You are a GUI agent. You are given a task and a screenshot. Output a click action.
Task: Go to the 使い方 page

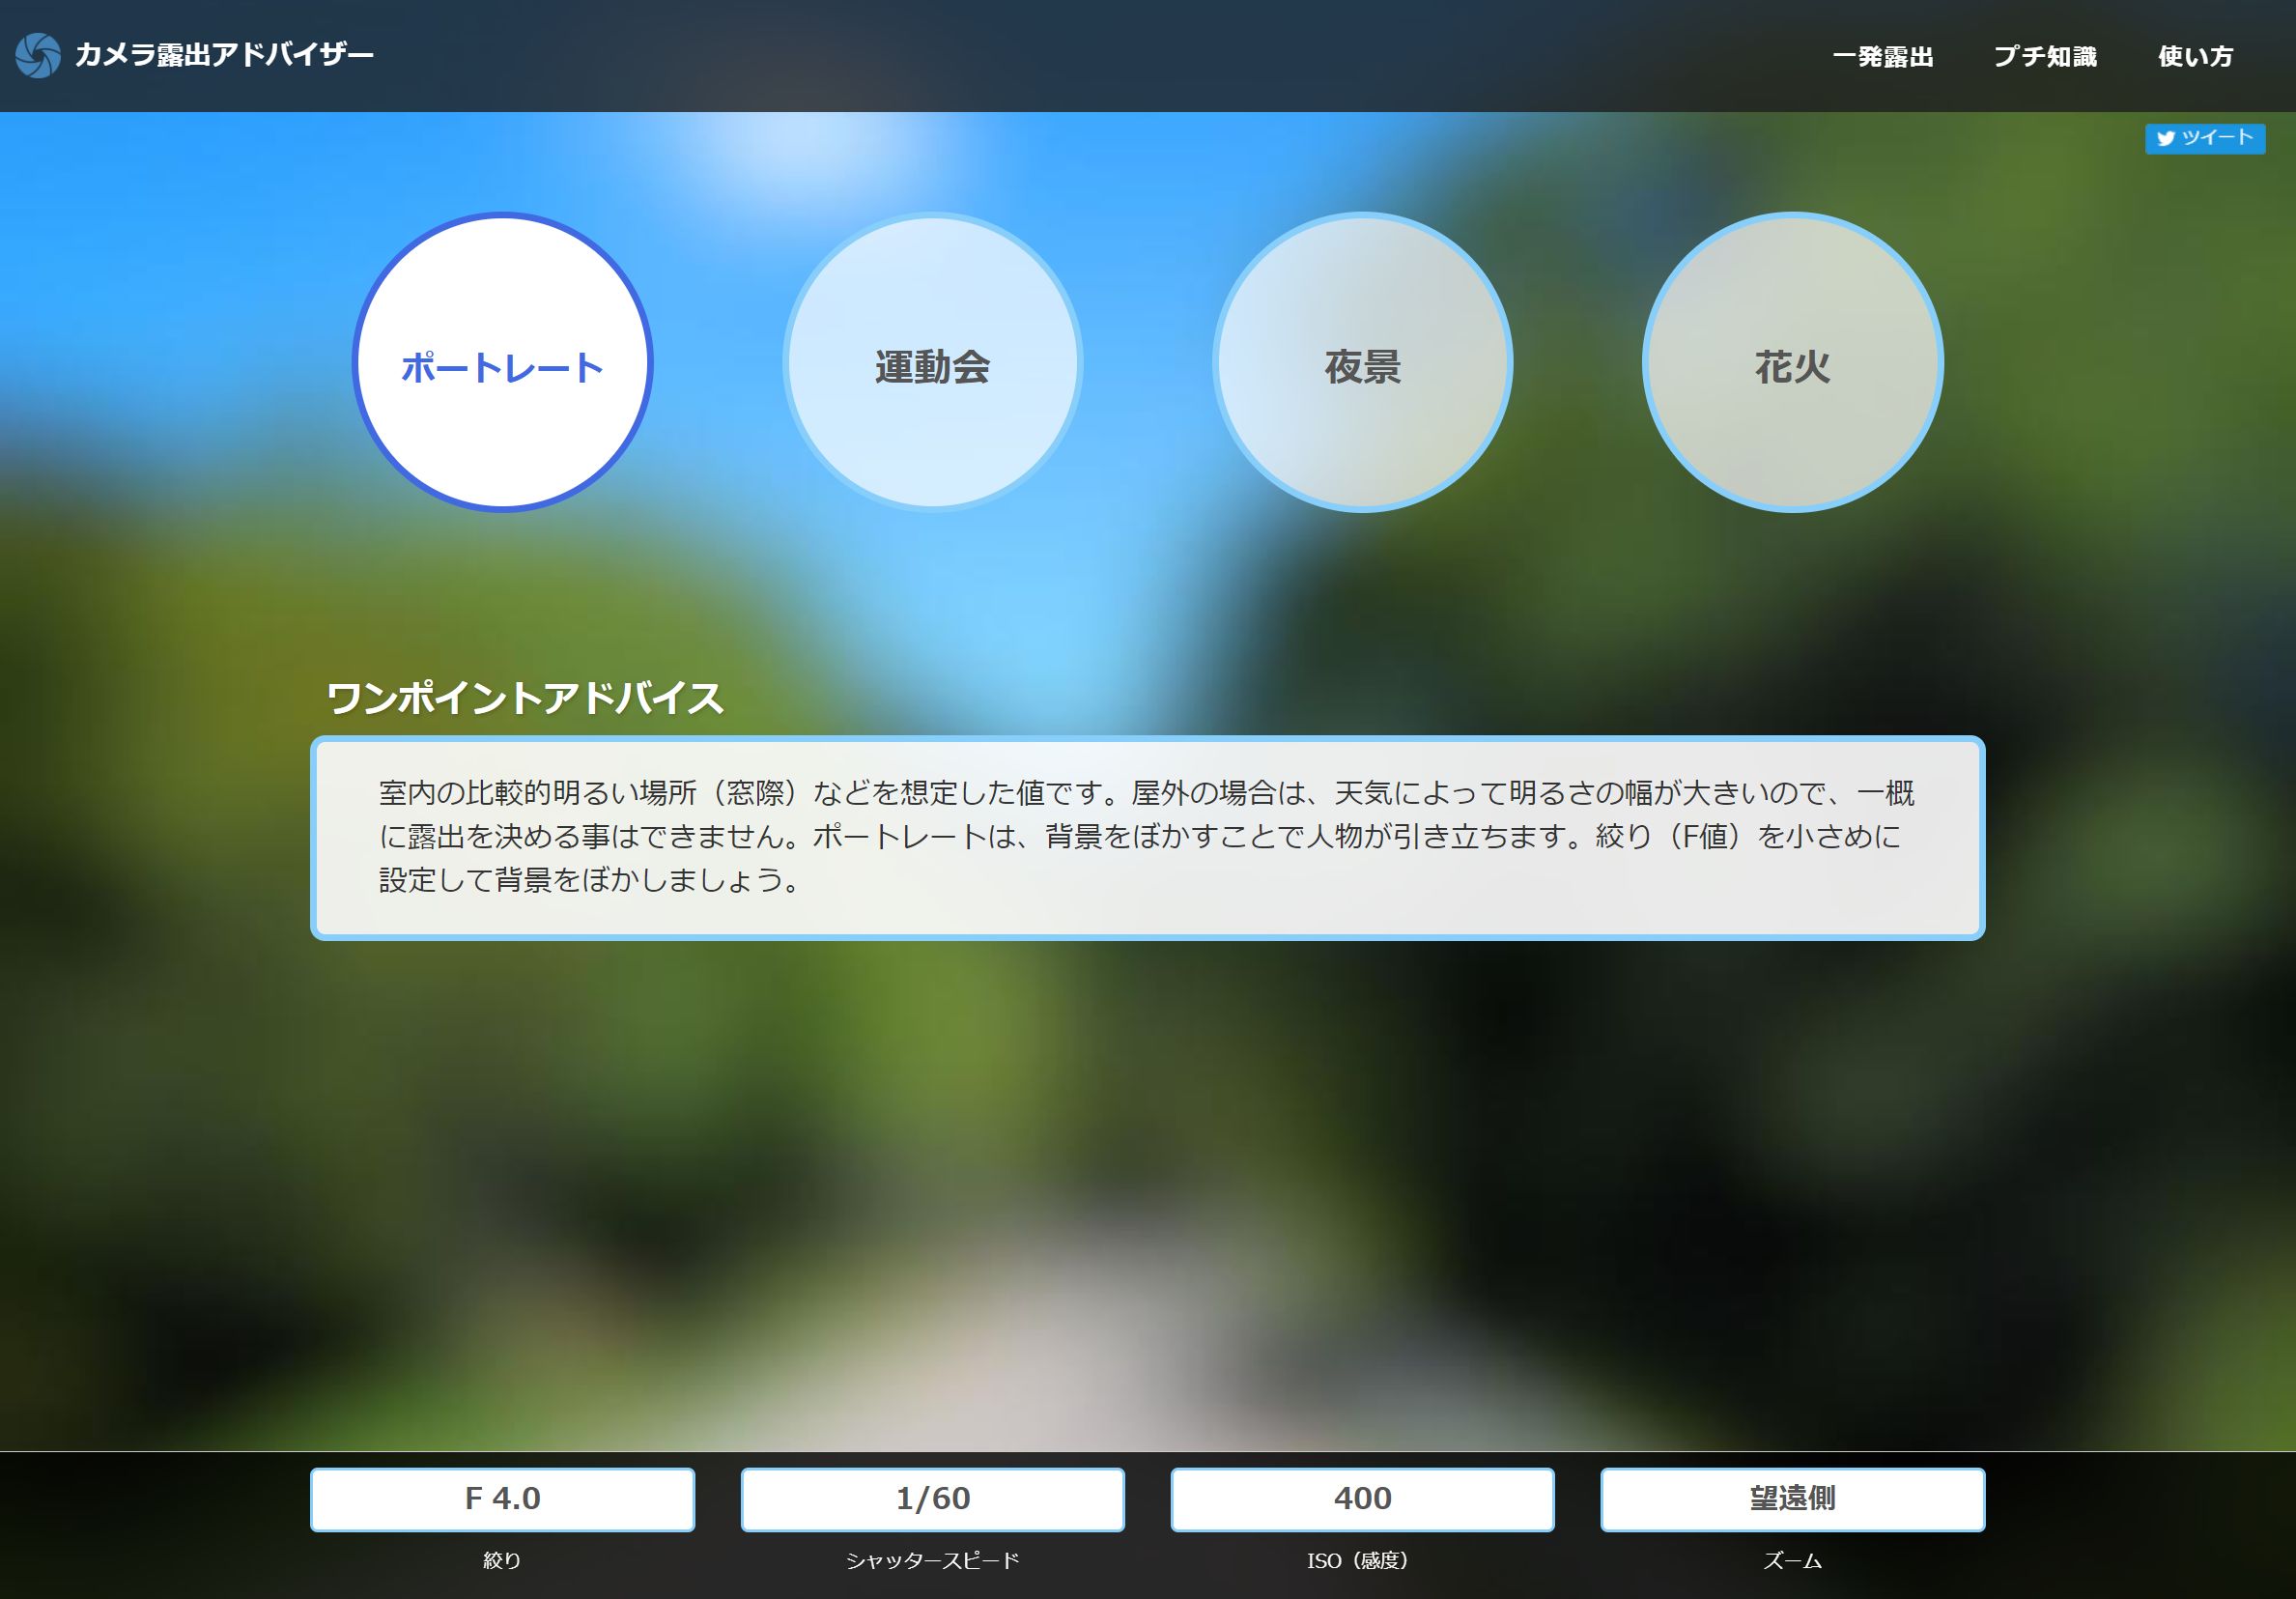(2195, 56)
